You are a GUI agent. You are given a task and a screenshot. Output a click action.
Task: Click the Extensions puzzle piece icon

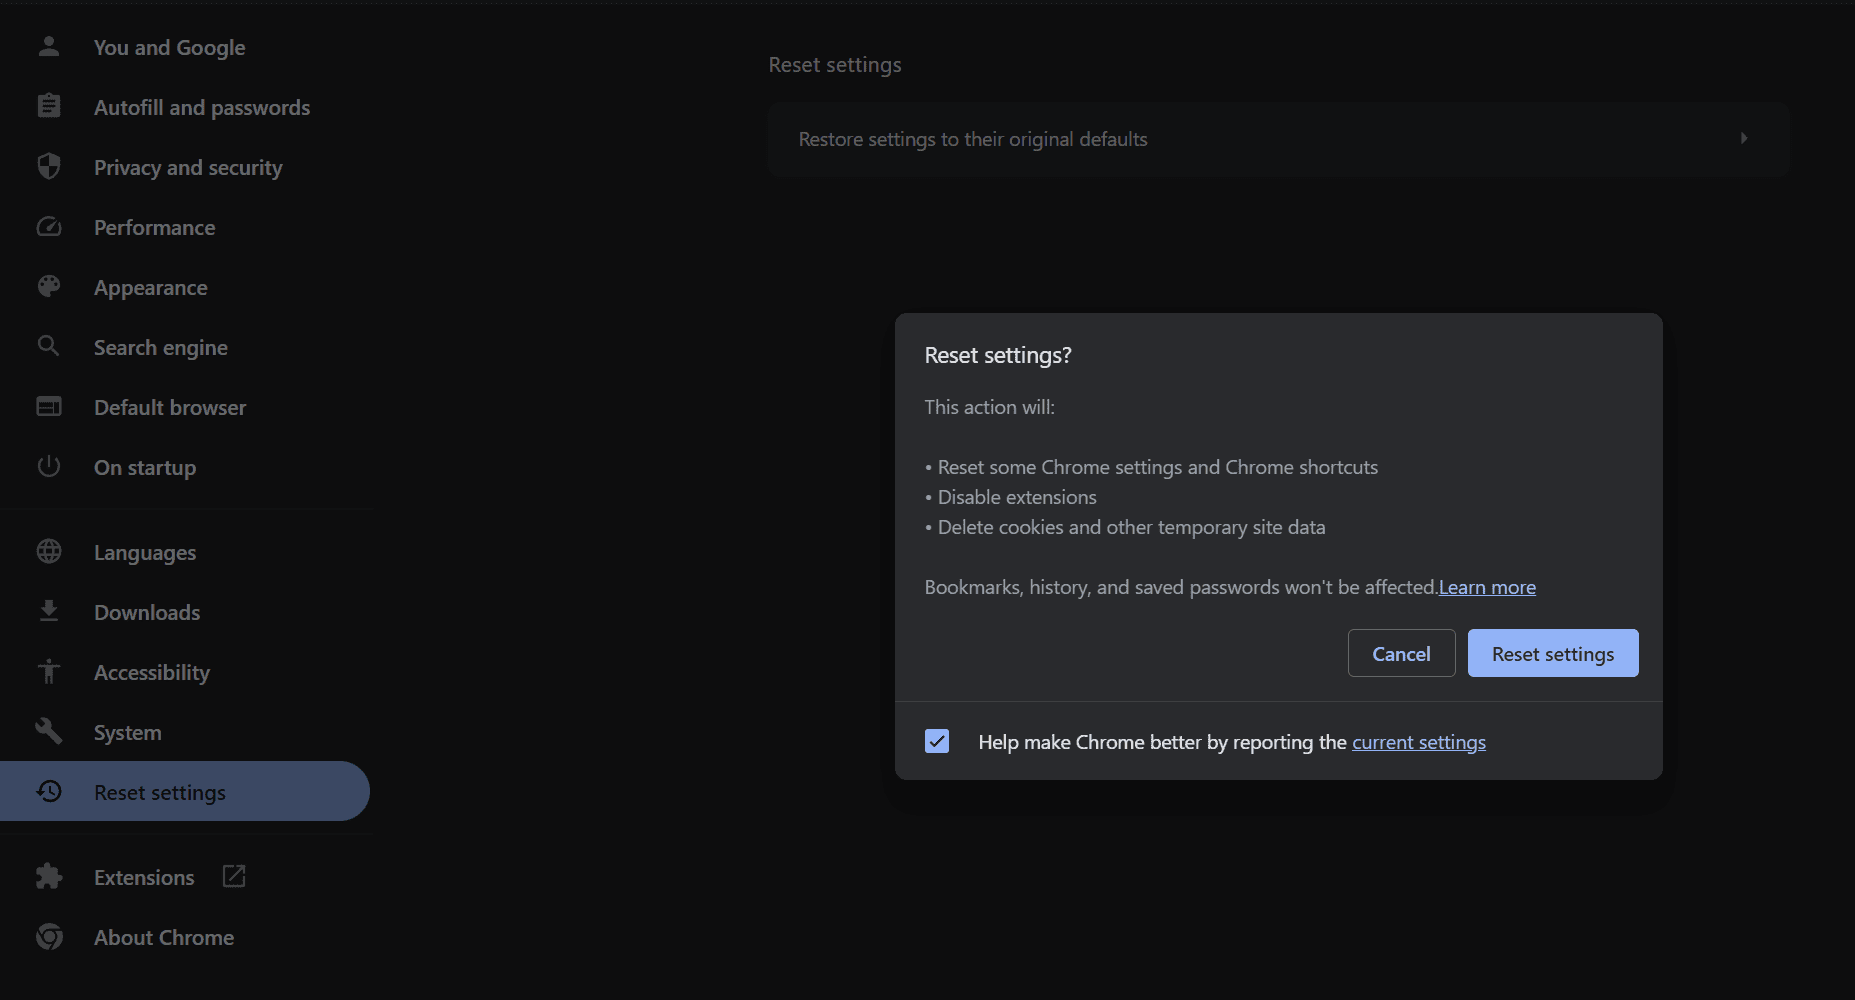coord(48,877)
